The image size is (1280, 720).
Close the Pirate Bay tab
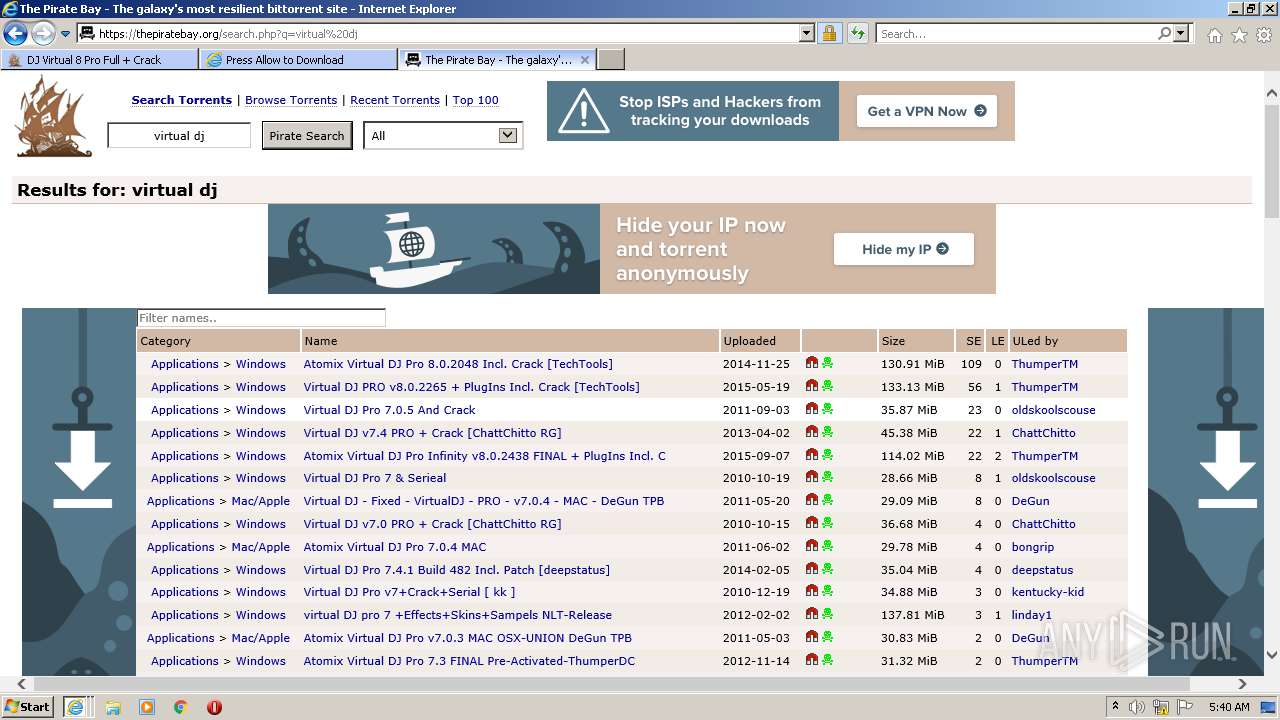point(586,60)
